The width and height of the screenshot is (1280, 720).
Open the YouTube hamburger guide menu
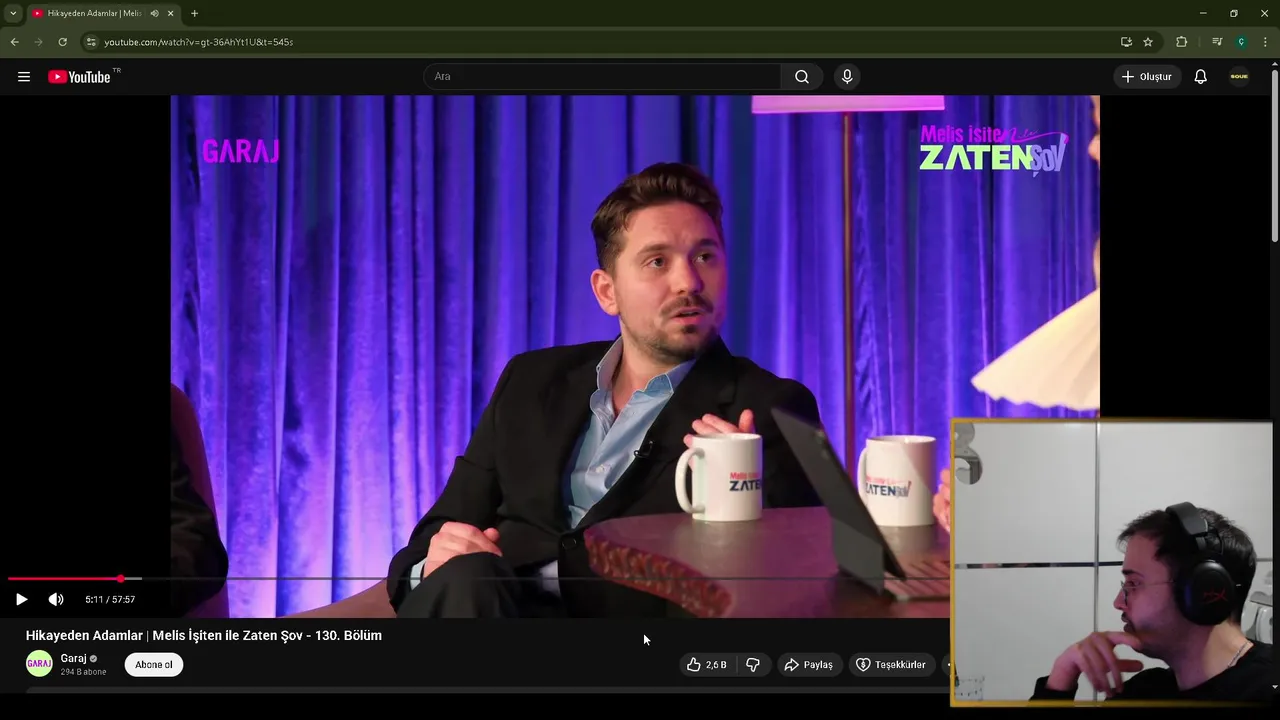coord(24,77)
